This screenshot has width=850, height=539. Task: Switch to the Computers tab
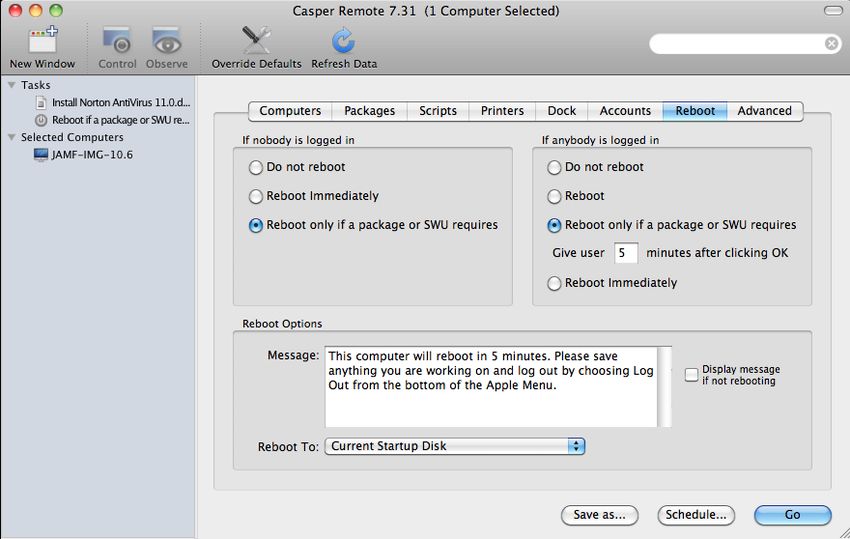290,111
